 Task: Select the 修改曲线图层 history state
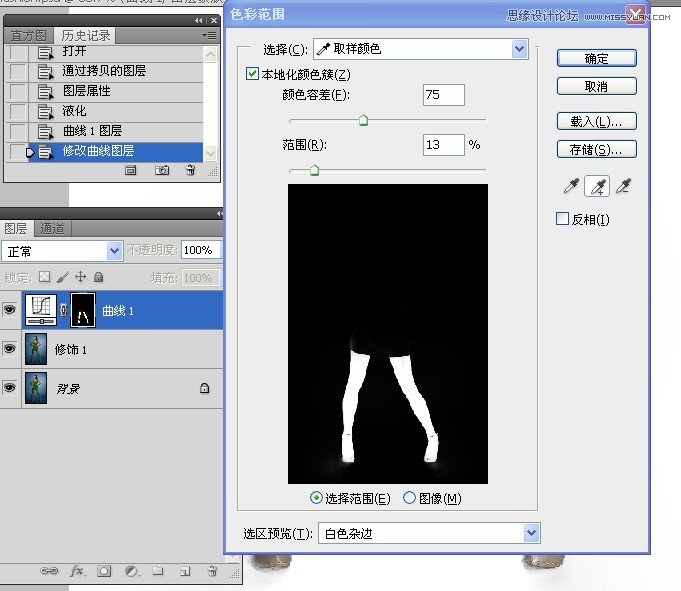click(116, 152)
